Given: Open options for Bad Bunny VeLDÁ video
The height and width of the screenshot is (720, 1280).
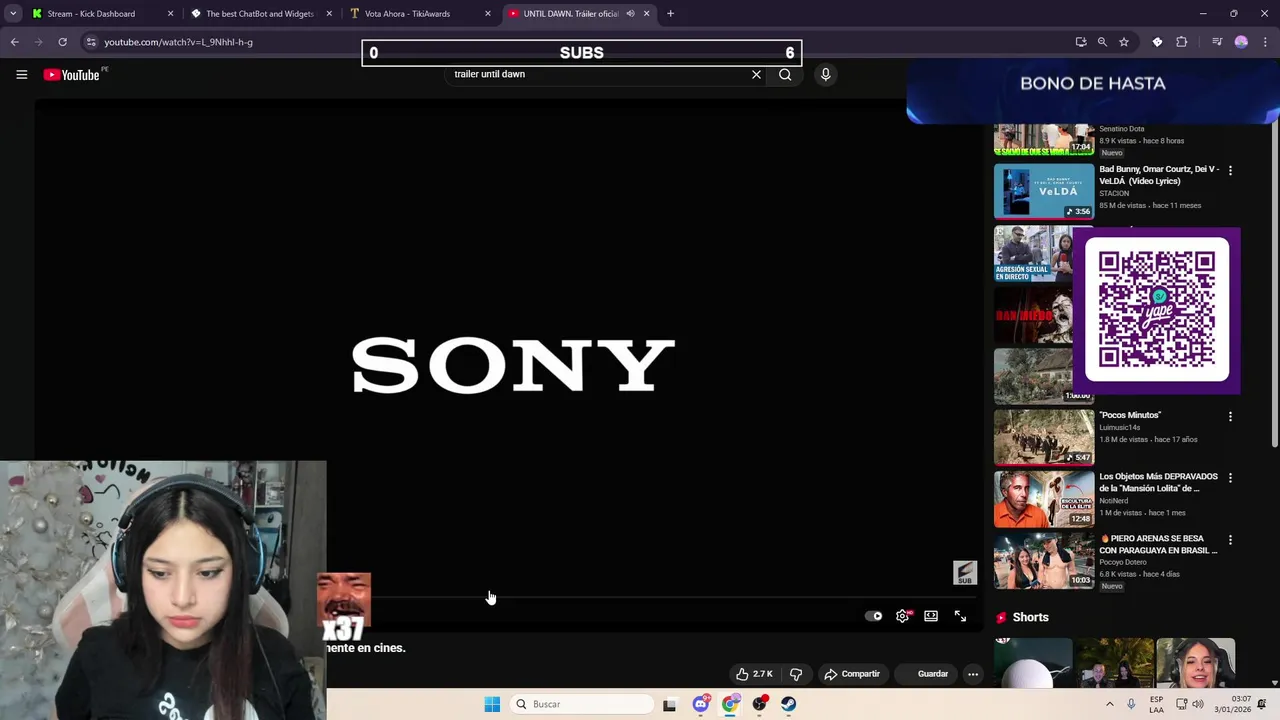Looking at the screenshot, I should coord(1230,171).
